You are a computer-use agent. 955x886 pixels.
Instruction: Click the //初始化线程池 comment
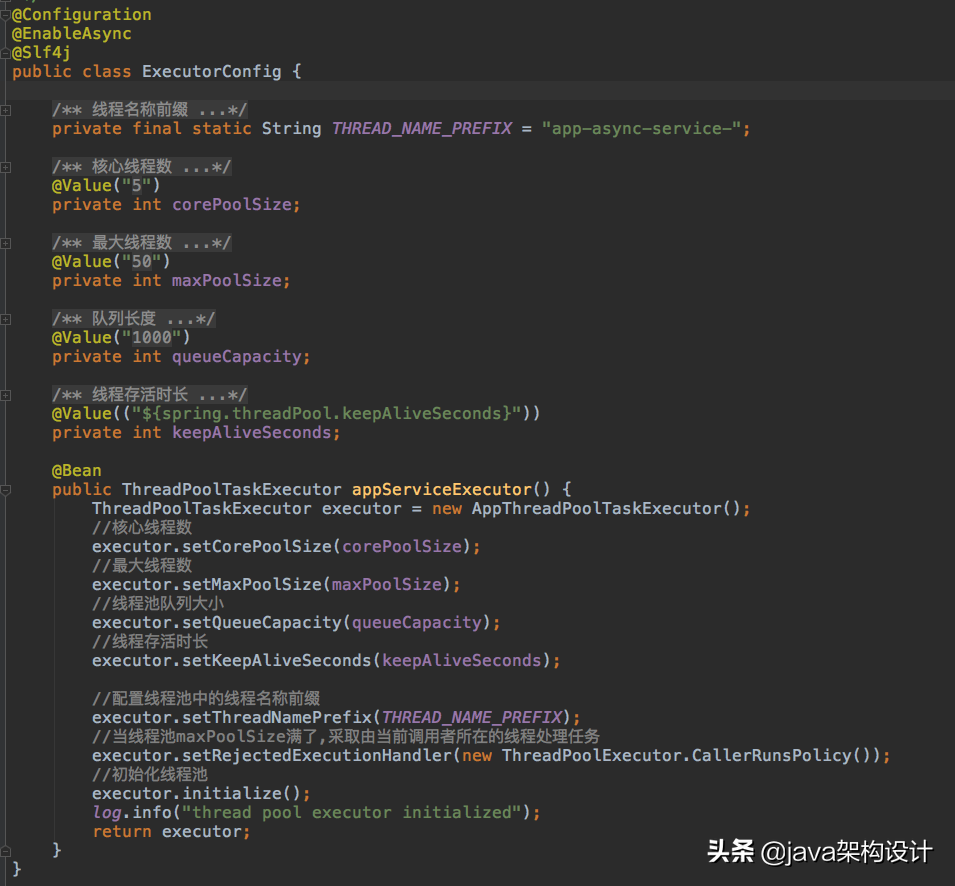[x=150, y=775]
